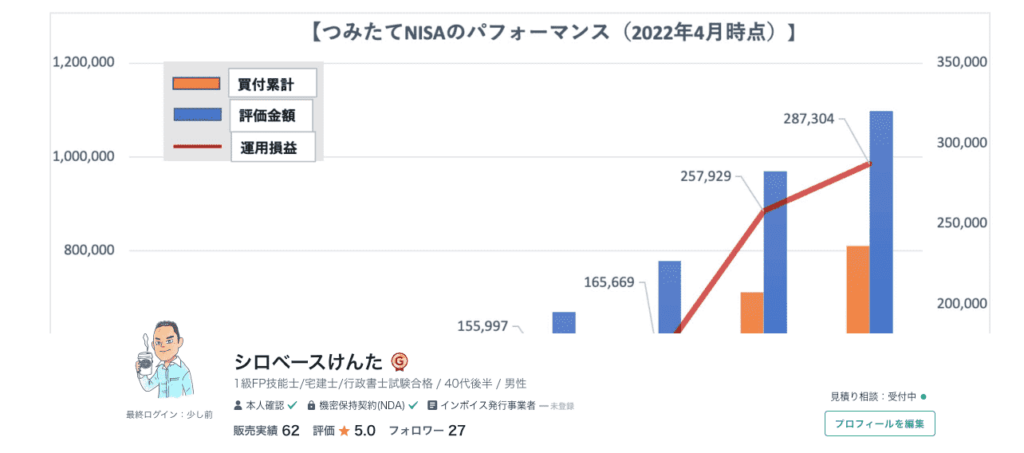Open the フォロワー 27 followers link
The height and width of the screenshot is (453, 1024).
[427, 431]
